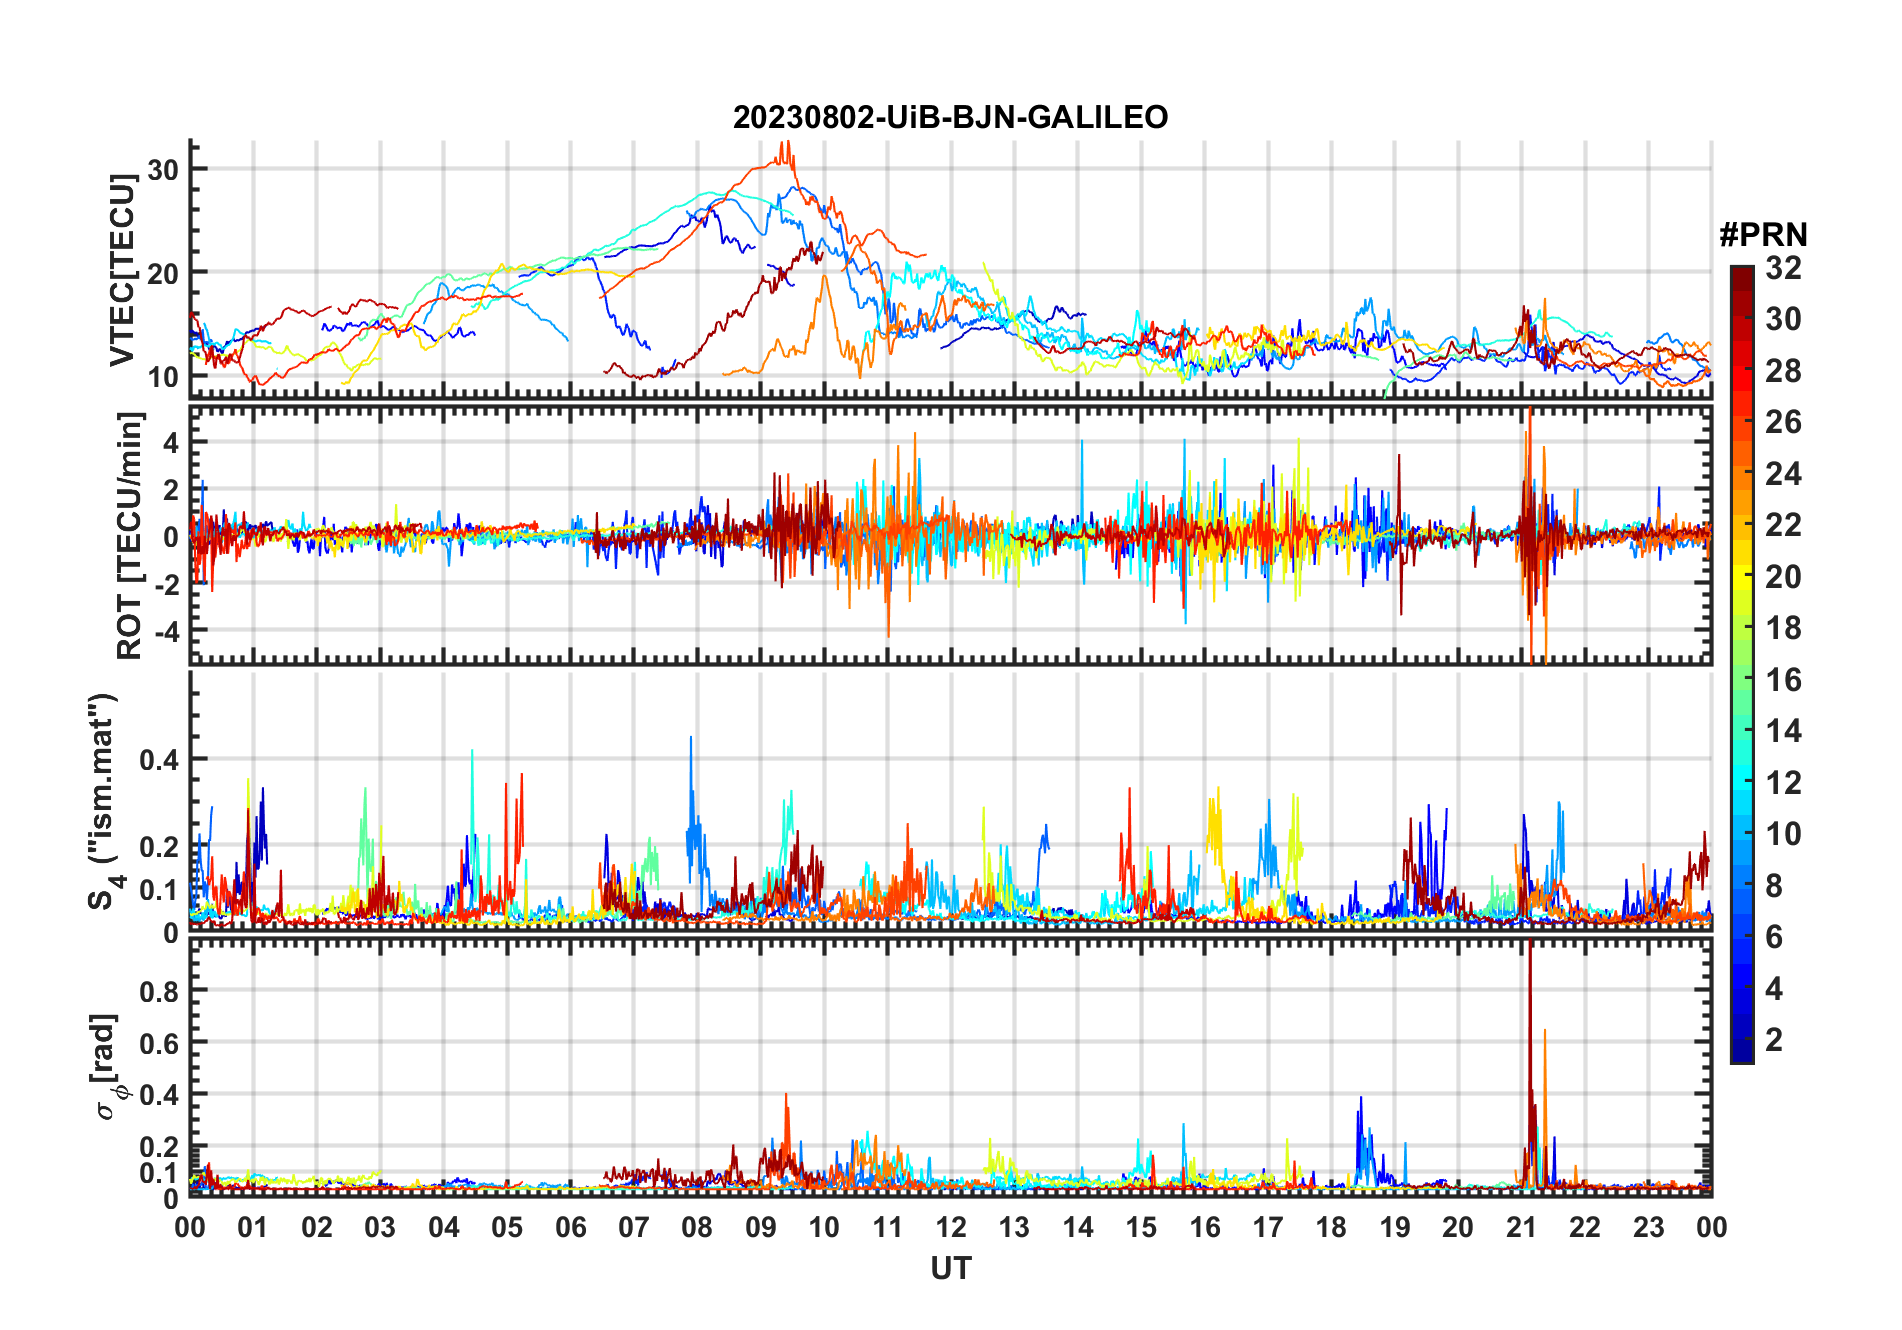Click the 14 label on the PRN colorbar
This screenshot has width=1902, height=1330.
click(1783, 731)
